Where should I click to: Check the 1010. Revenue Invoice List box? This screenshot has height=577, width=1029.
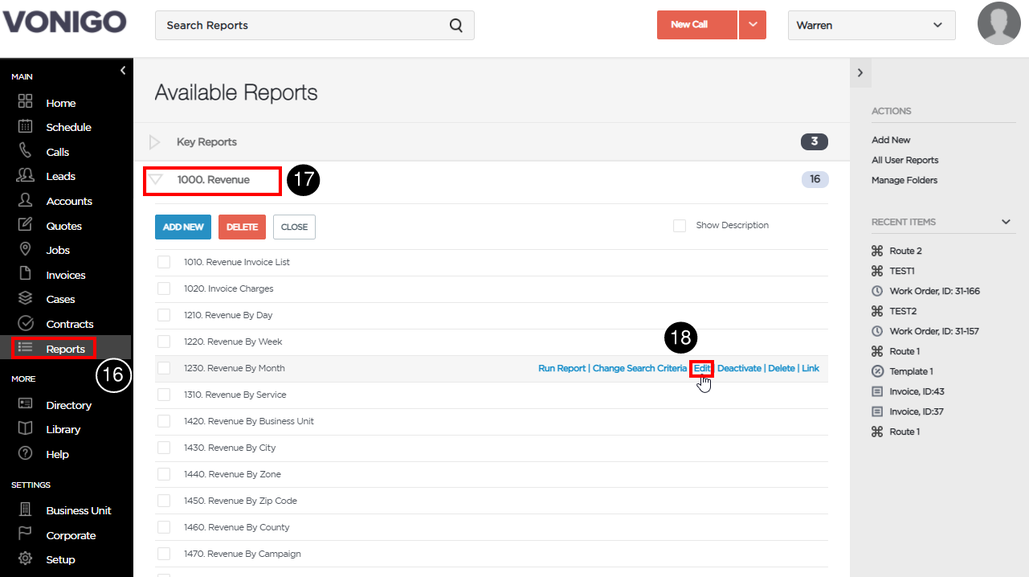point(163,262)
